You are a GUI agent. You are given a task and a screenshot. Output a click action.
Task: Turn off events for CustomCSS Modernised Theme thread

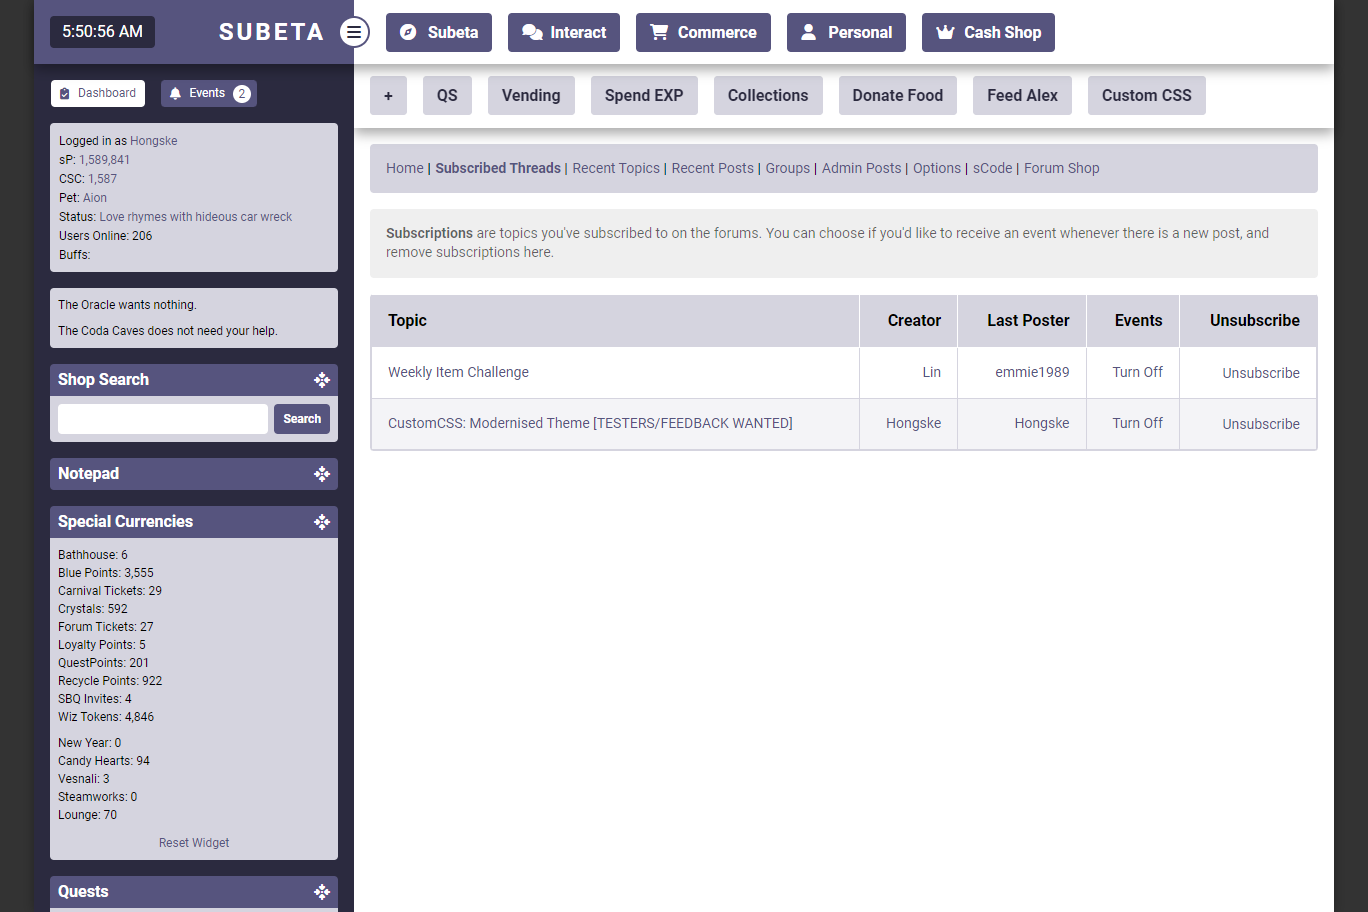click(1137, 423)
